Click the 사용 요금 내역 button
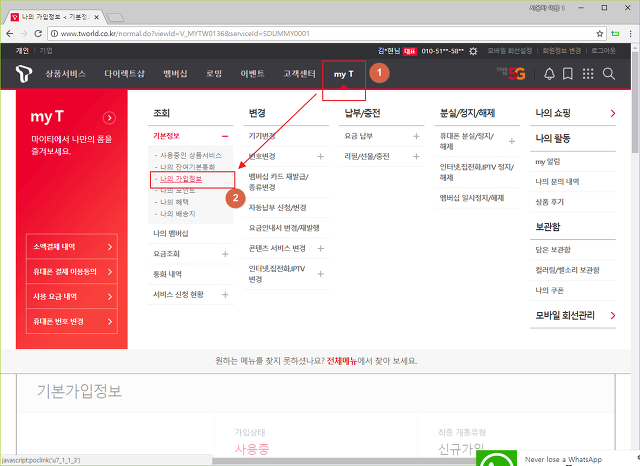This screenshot has width=640, height=466. pos(72,297)
